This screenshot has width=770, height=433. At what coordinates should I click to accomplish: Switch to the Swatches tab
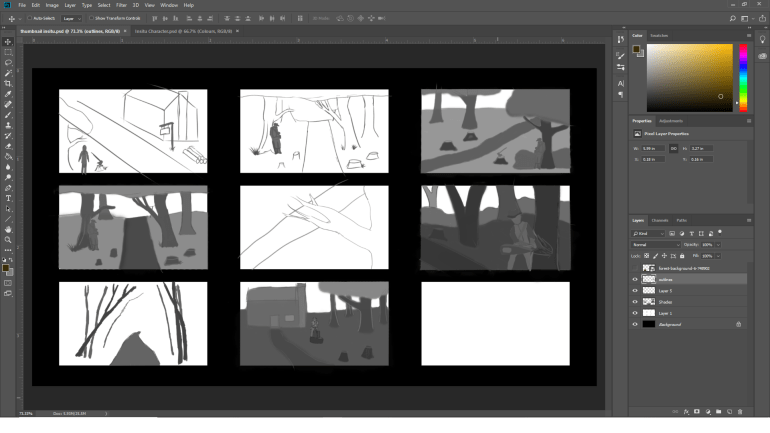pyautogui.click(x=659, y=35)
